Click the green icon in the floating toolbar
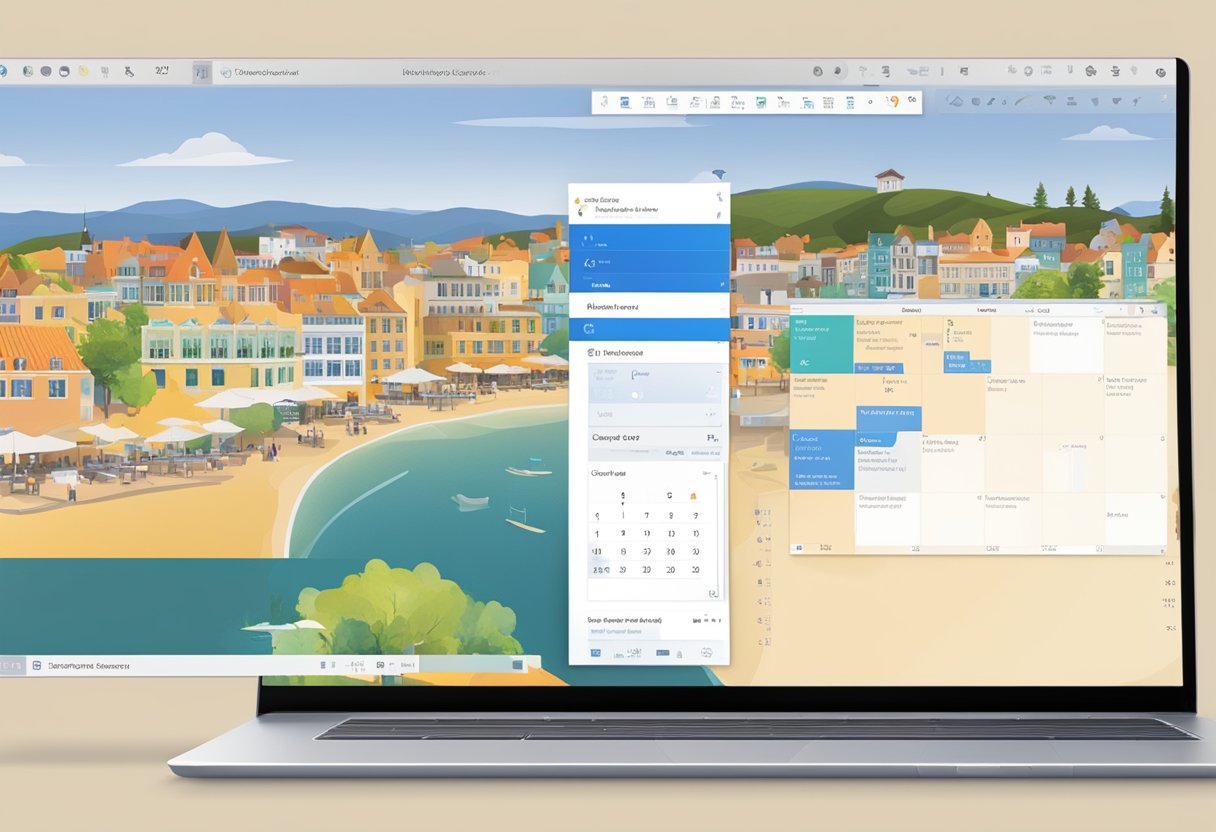The image size is (1216, 832). tap(760, 102)
